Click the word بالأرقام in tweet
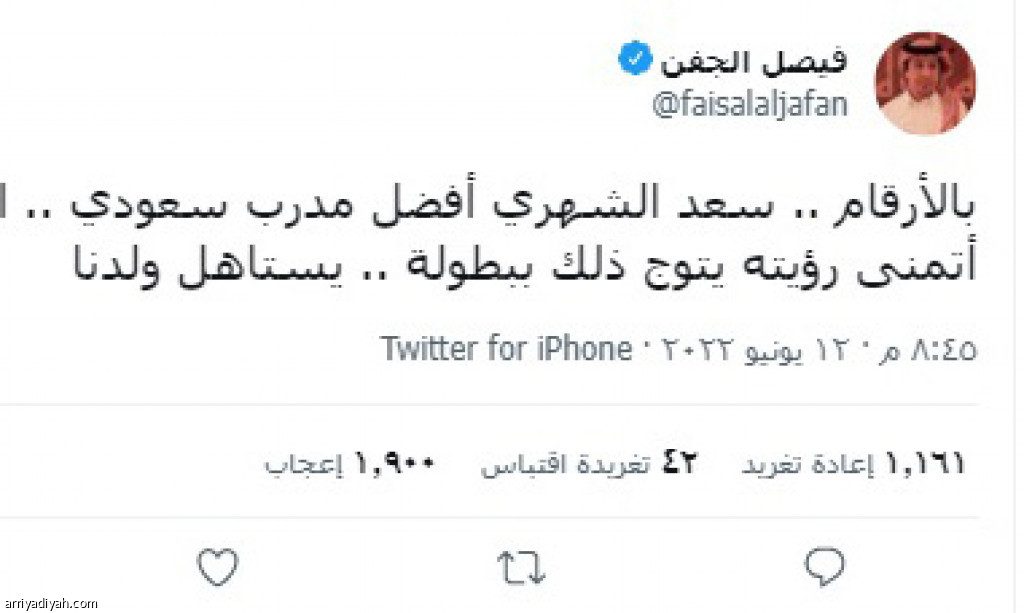This screenshot has height=613, width=1024. point(906,204)
